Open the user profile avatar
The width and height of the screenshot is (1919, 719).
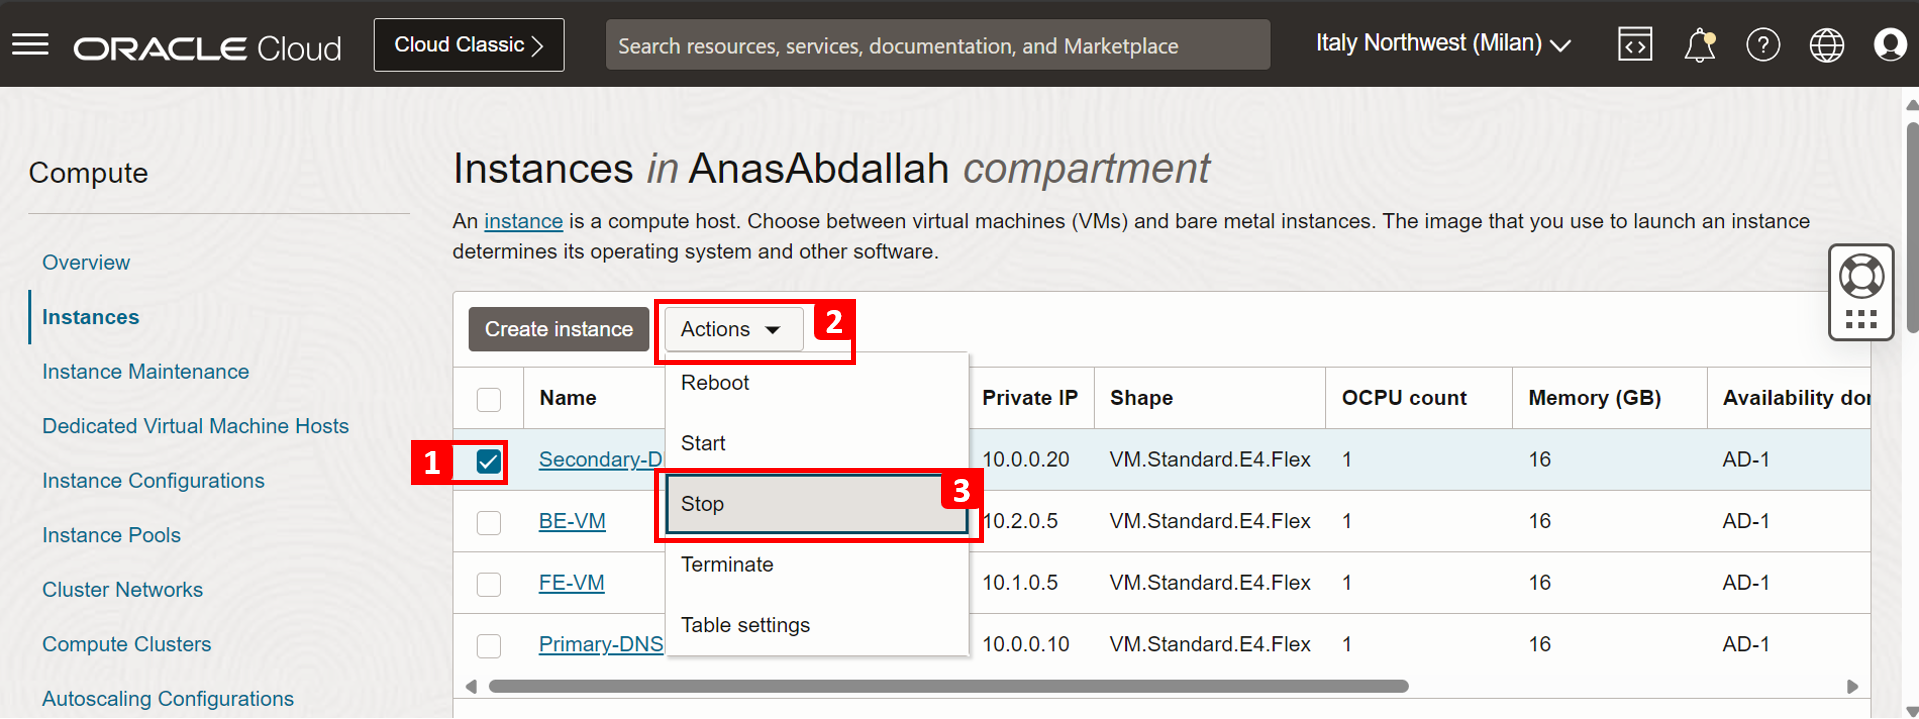(1890, 45)
